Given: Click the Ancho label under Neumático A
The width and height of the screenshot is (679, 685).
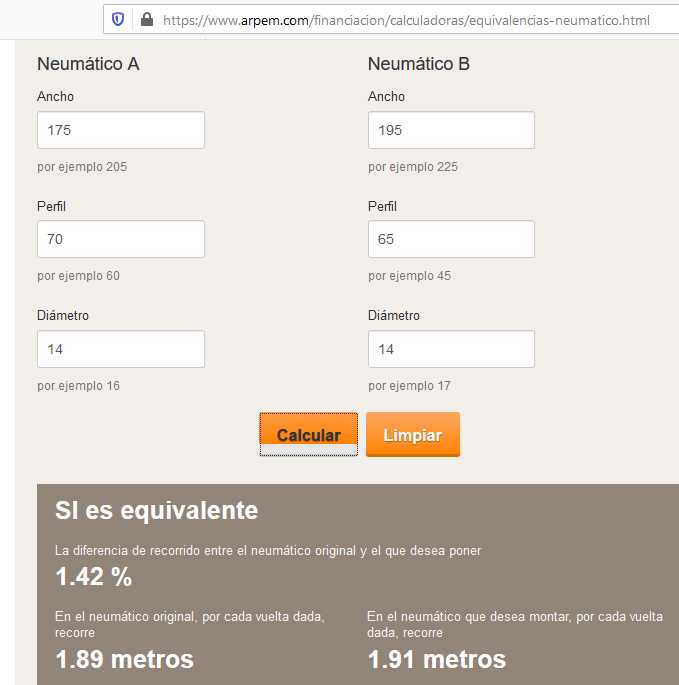Looking at the screenshot, I should click(55, 97).
